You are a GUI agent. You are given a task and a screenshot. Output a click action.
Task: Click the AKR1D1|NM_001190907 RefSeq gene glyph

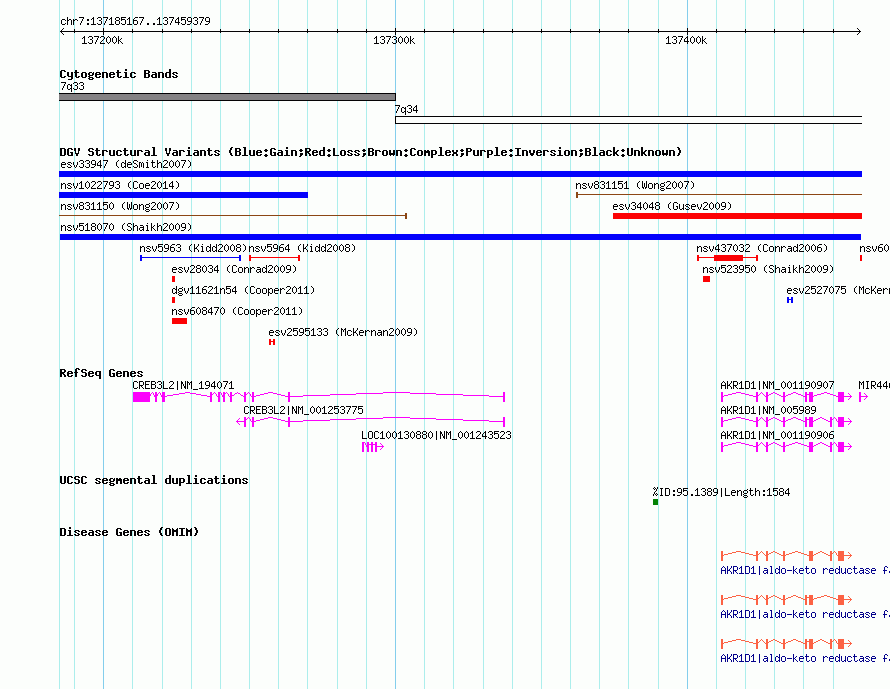click(x=786, y=397)
